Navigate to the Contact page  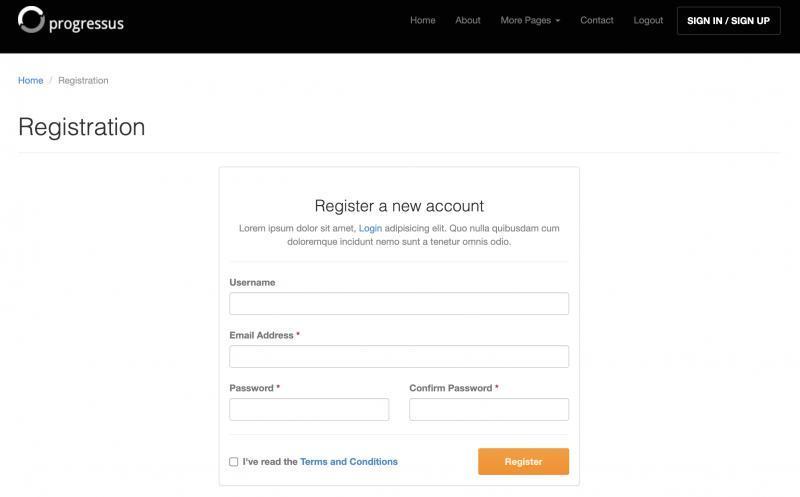coord(597,20)
